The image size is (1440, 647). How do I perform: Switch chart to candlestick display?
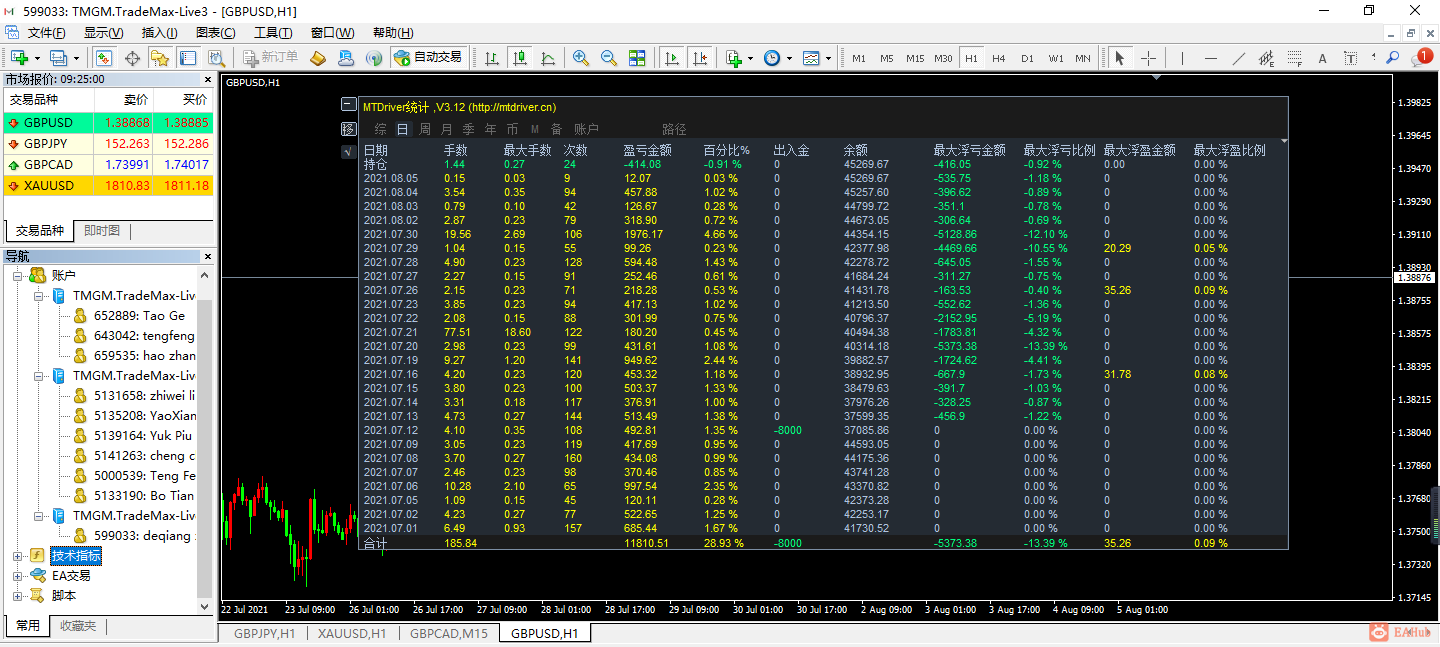pyautogui.click(x=519, y=58)
